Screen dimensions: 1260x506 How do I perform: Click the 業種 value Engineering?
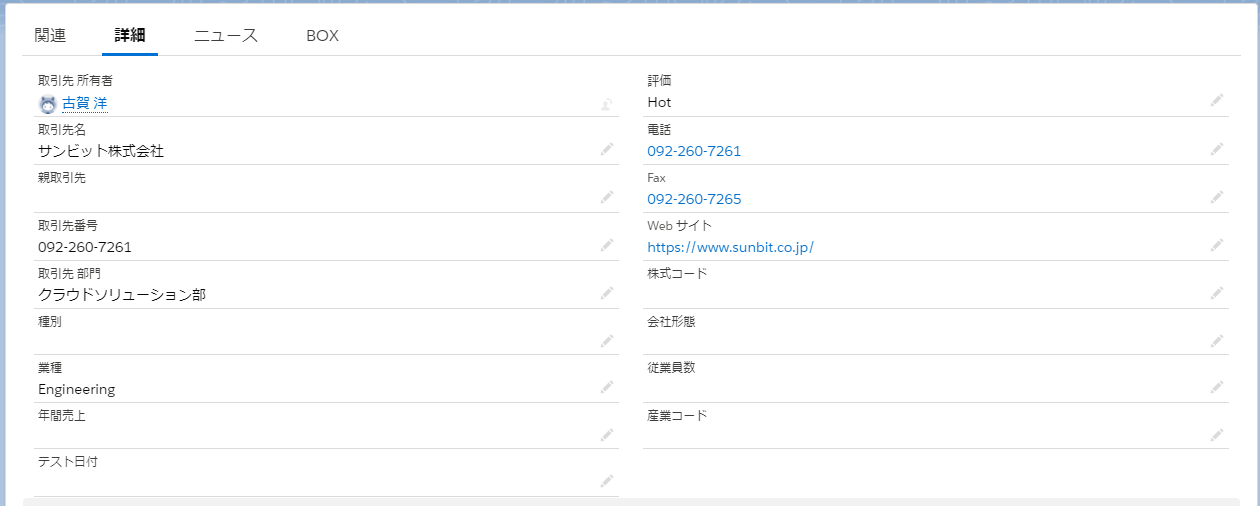[x=77, y=389]
